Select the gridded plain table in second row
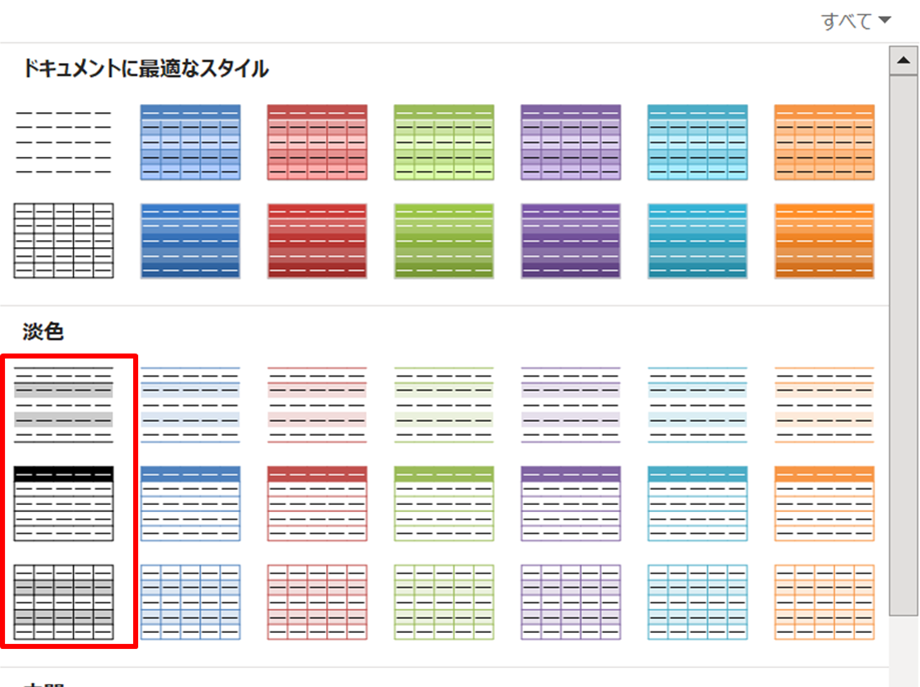 (x=63, y=240)
